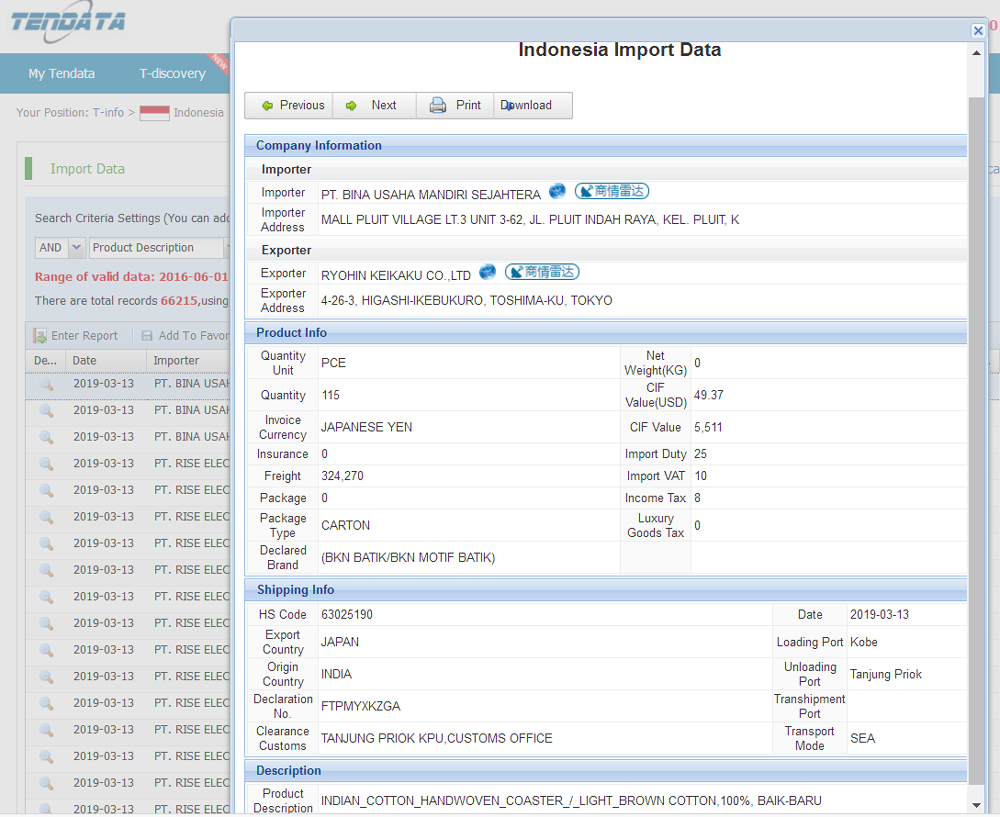This screenshot has width=1000, height=817.
Task: Click the T-info breadcrumb link
Action: tap(108, 113)
